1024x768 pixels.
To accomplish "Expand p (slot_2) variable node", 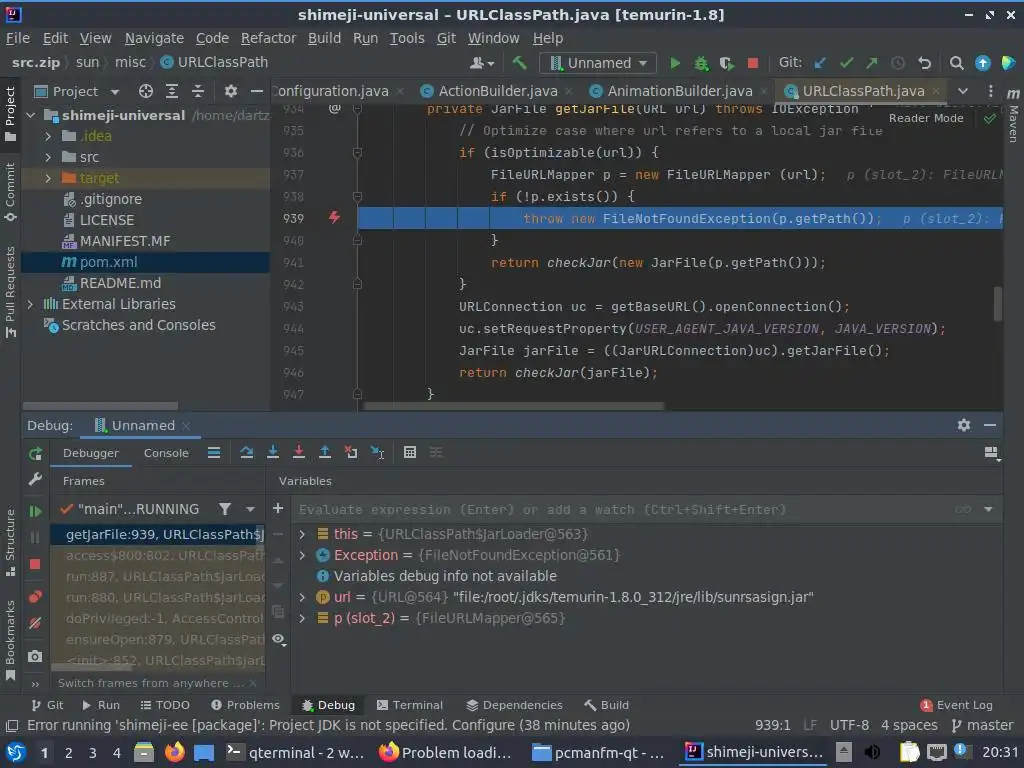I will 302,618.
